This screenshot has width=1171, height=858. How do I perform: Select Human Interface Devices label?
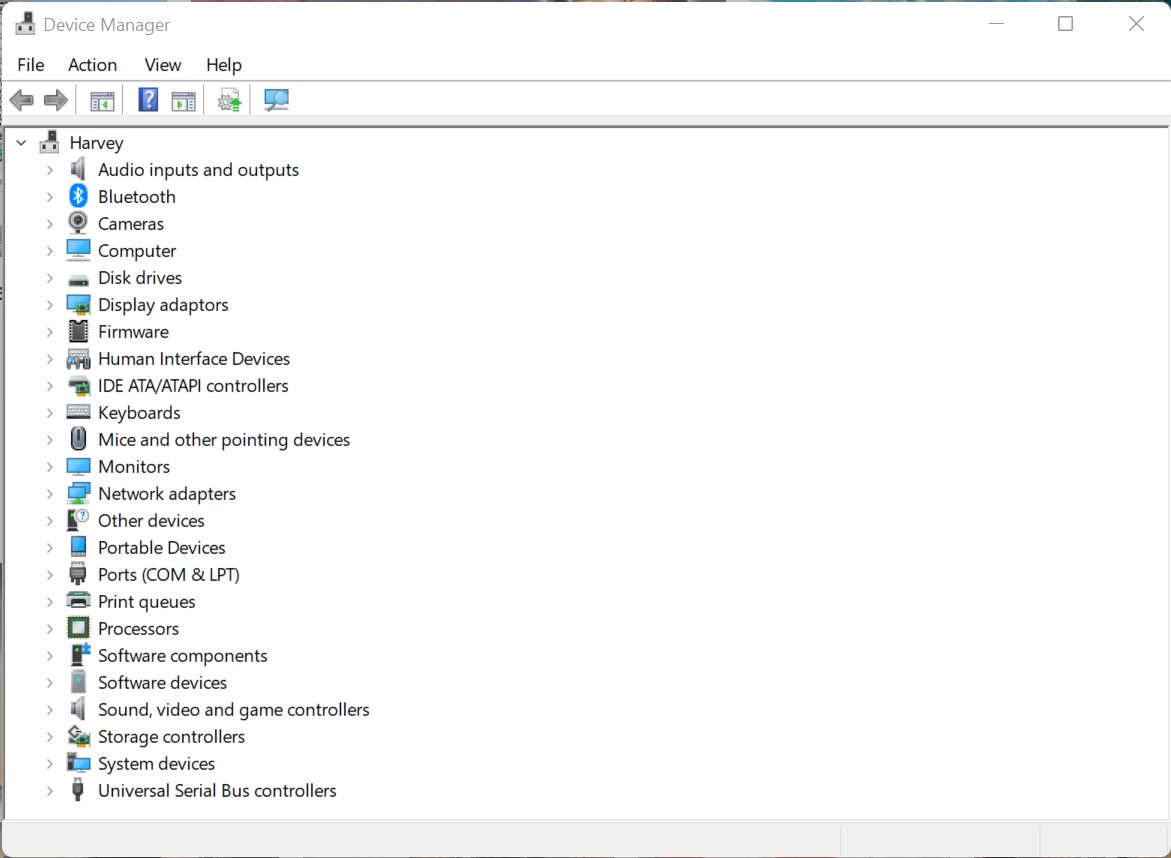point(193,358)
